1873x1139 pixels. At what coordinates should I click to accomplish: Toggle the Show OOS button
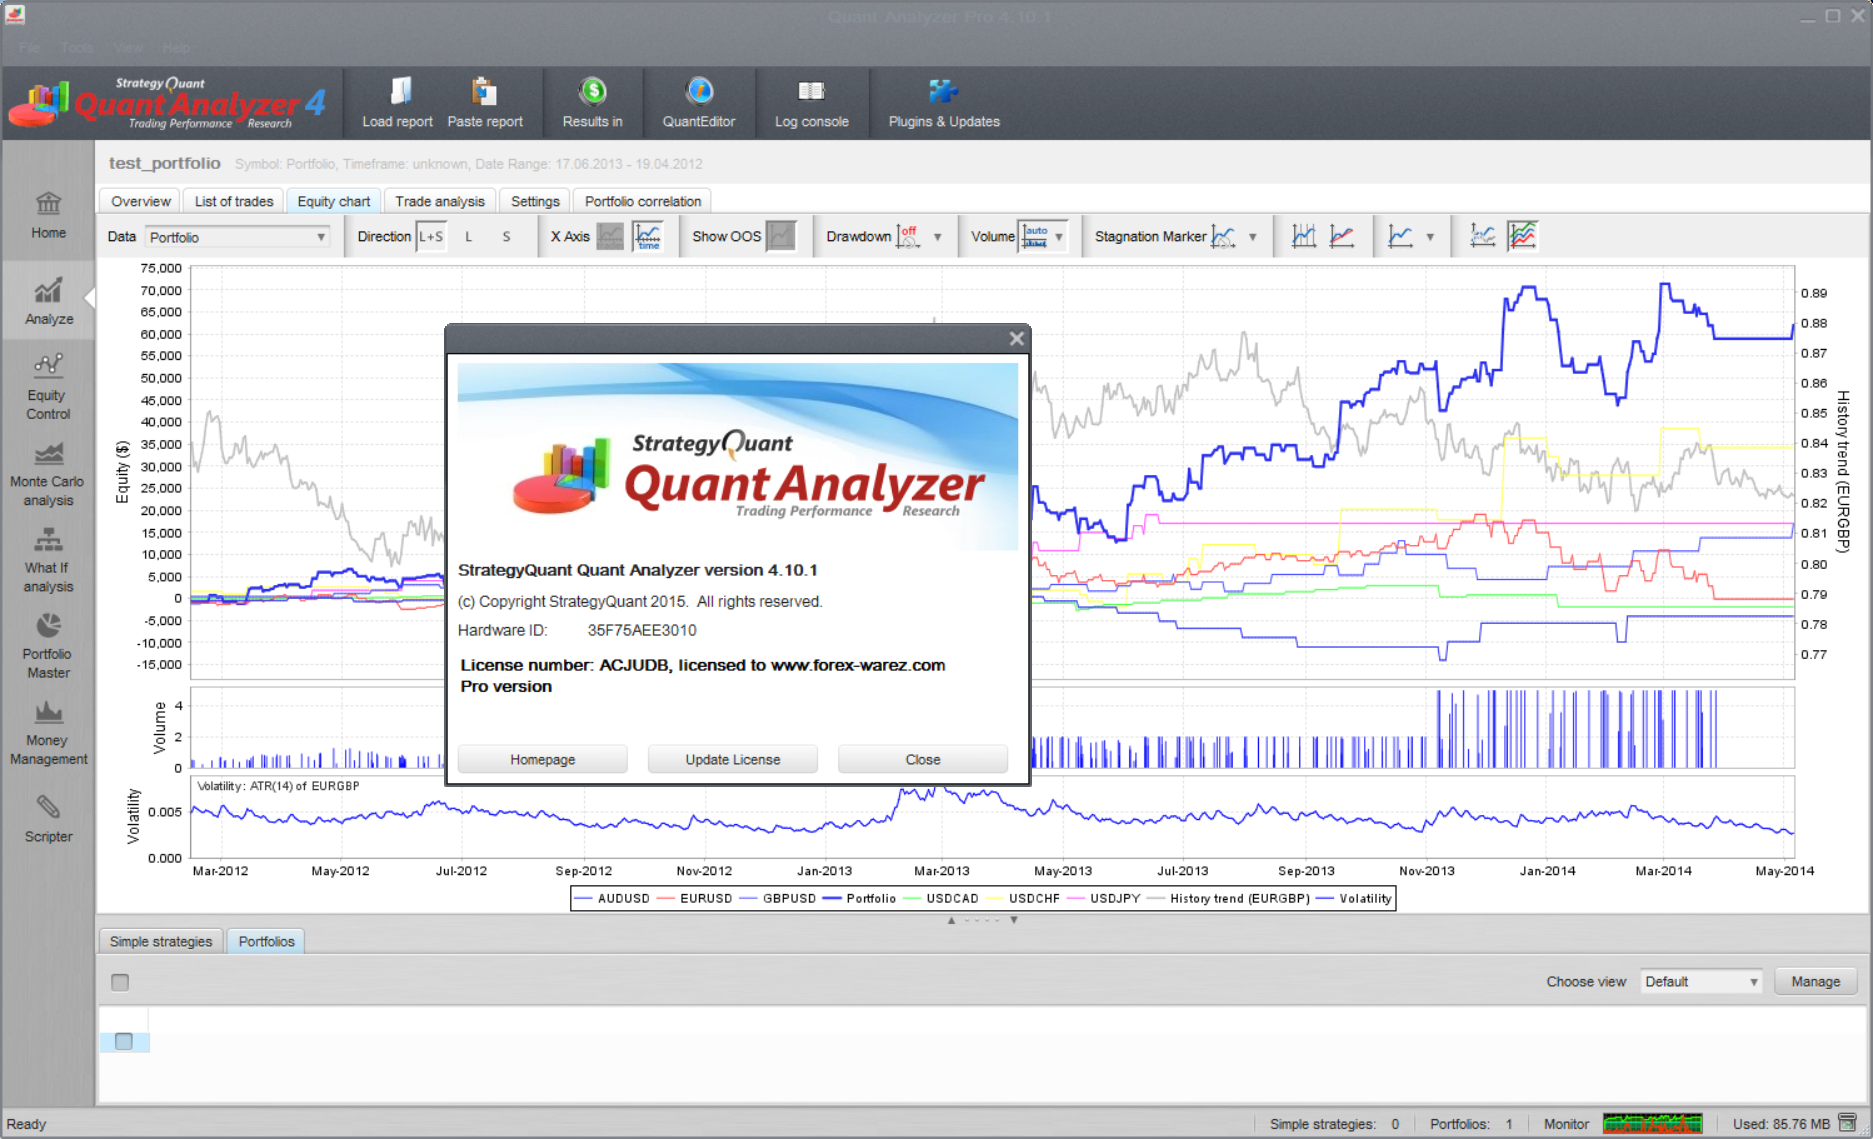[x=780, y=237]
